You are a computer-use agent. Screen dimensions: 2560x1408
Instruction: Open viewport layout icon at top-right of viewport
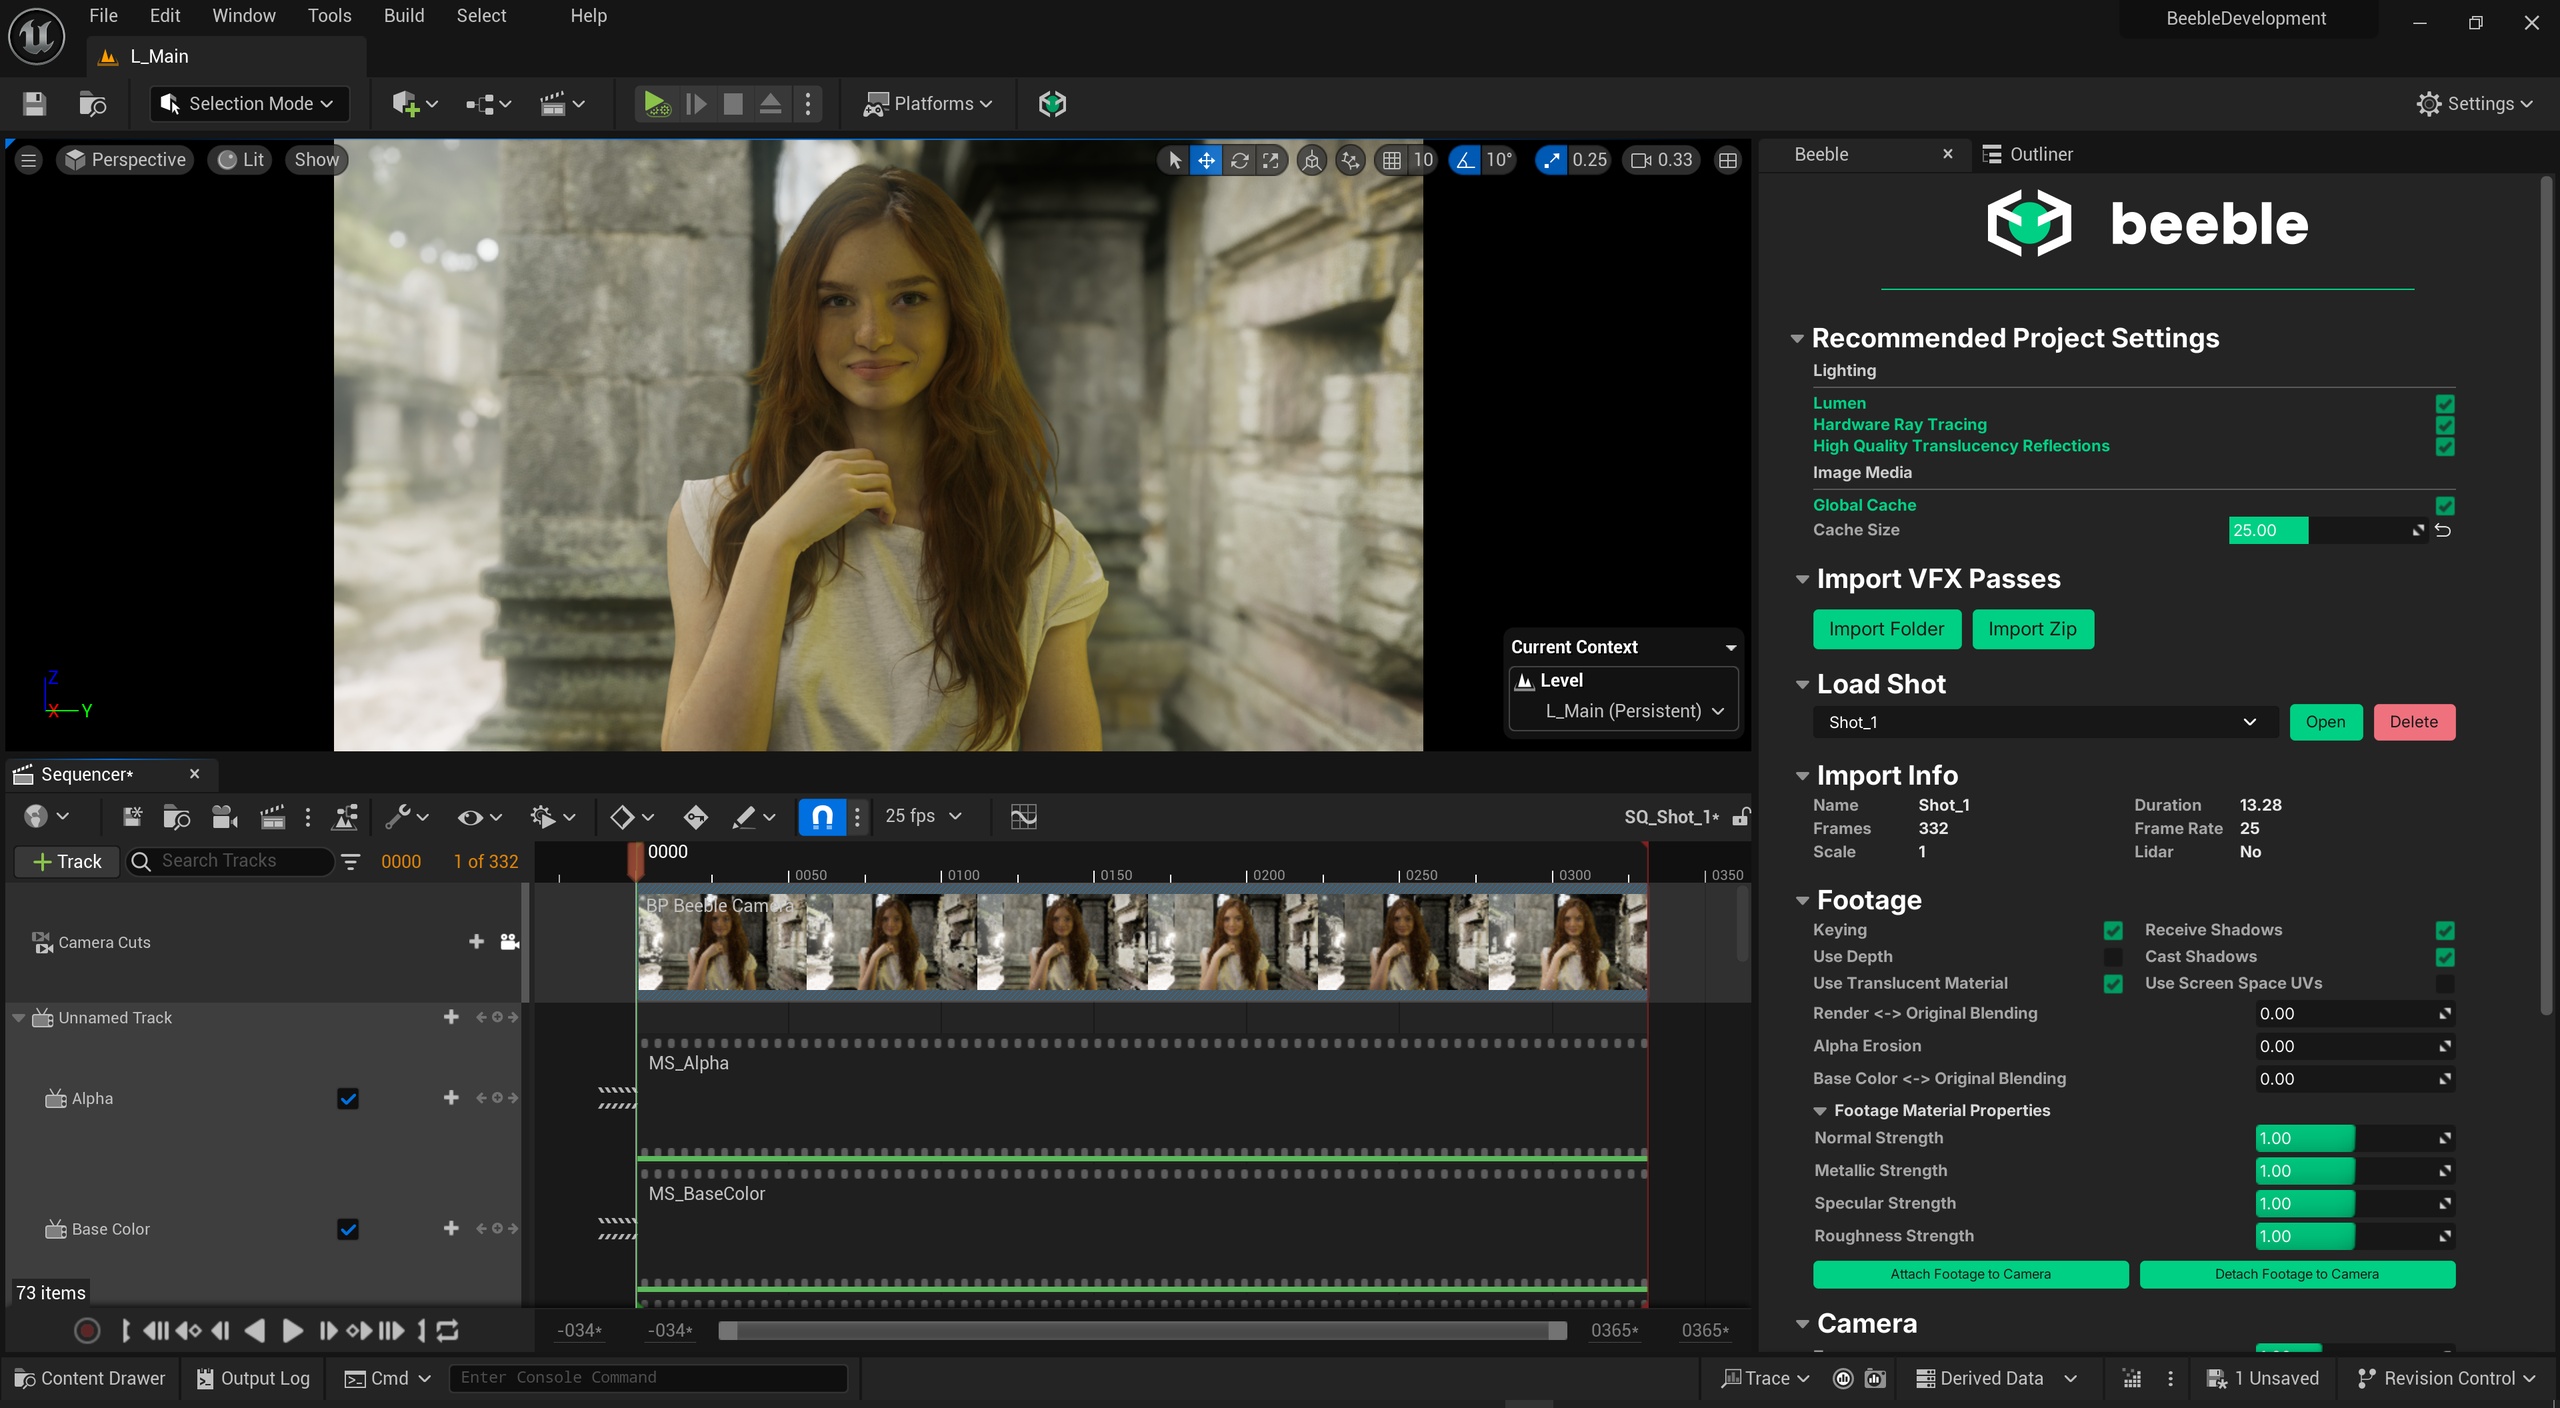[1727, 160]
